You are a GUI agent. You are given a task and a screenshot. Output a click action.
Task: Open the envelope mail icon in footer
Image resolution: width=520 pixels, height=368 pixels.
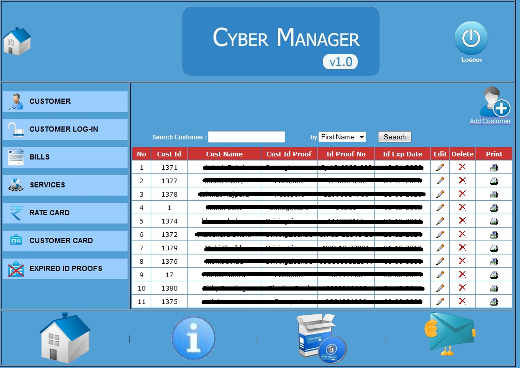pyautogui.click(x=450, y=334)
